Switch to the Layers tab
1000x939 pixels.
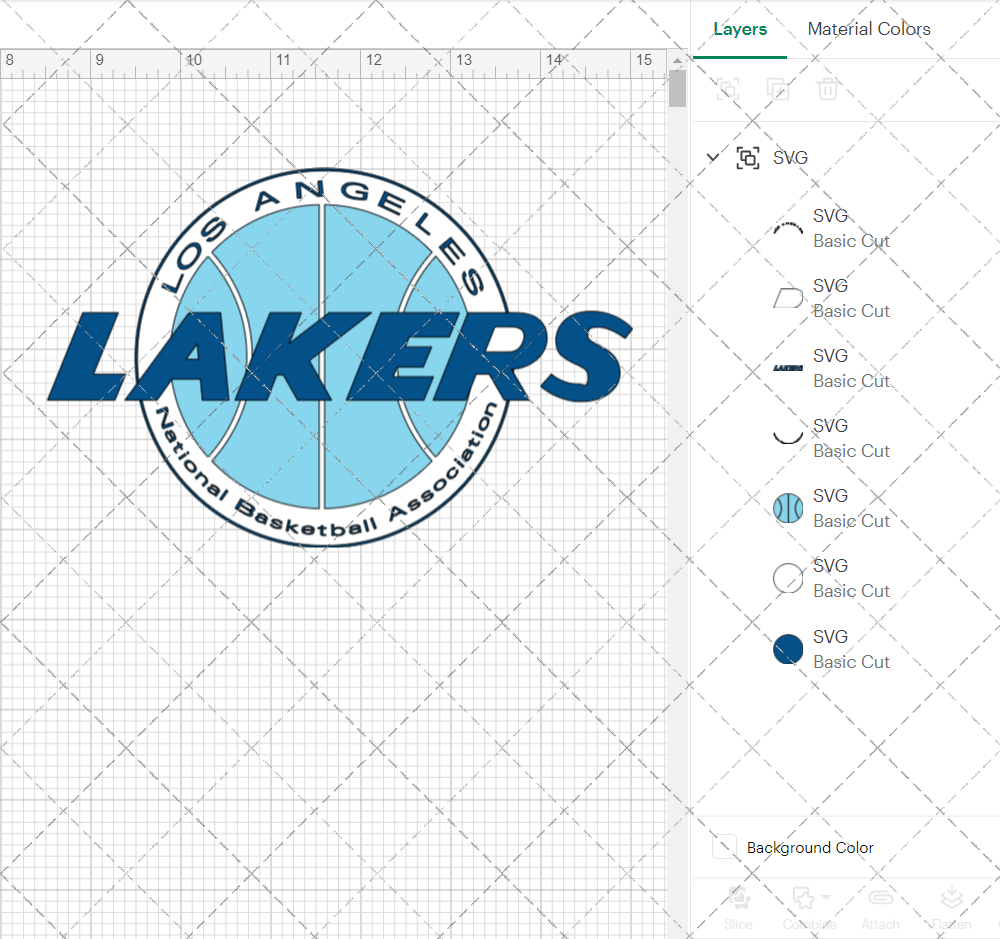click(x=740, y=29)
